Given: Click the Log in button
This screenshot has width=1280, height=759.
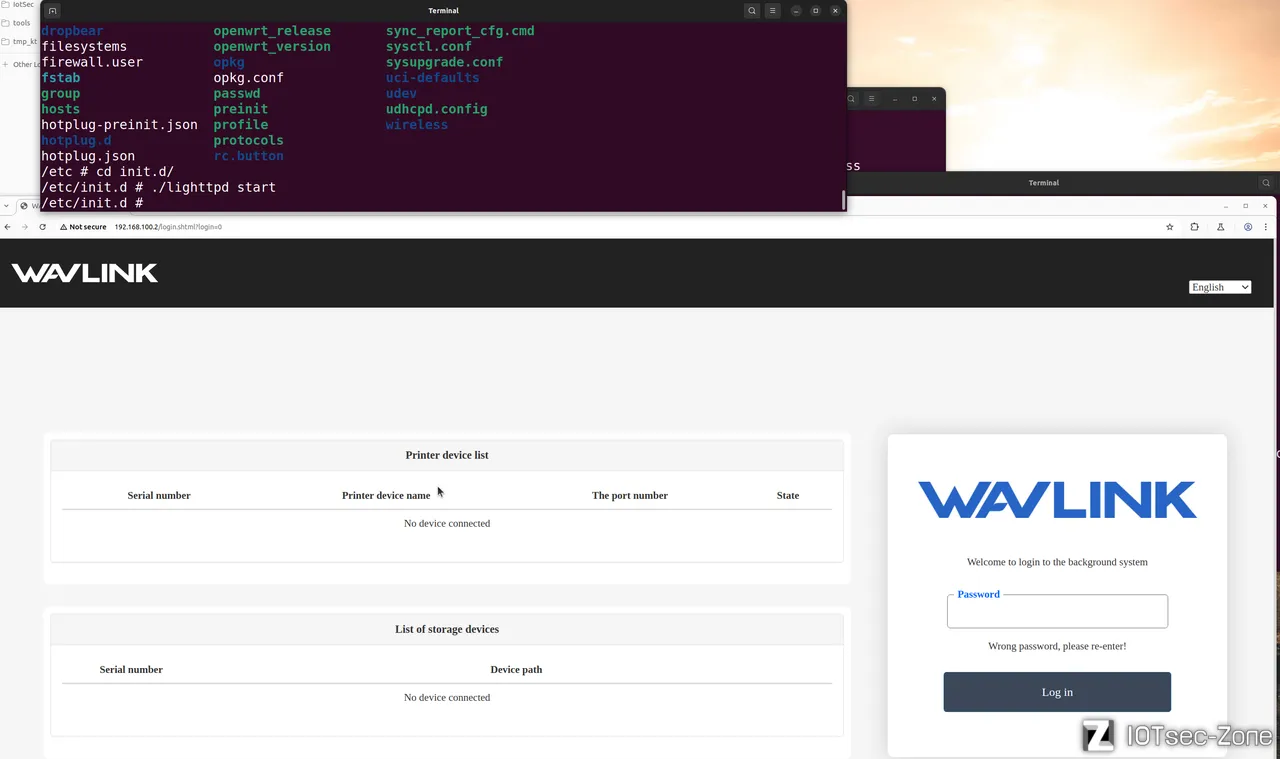Looking at the screenshot, I should point(1057,692).
